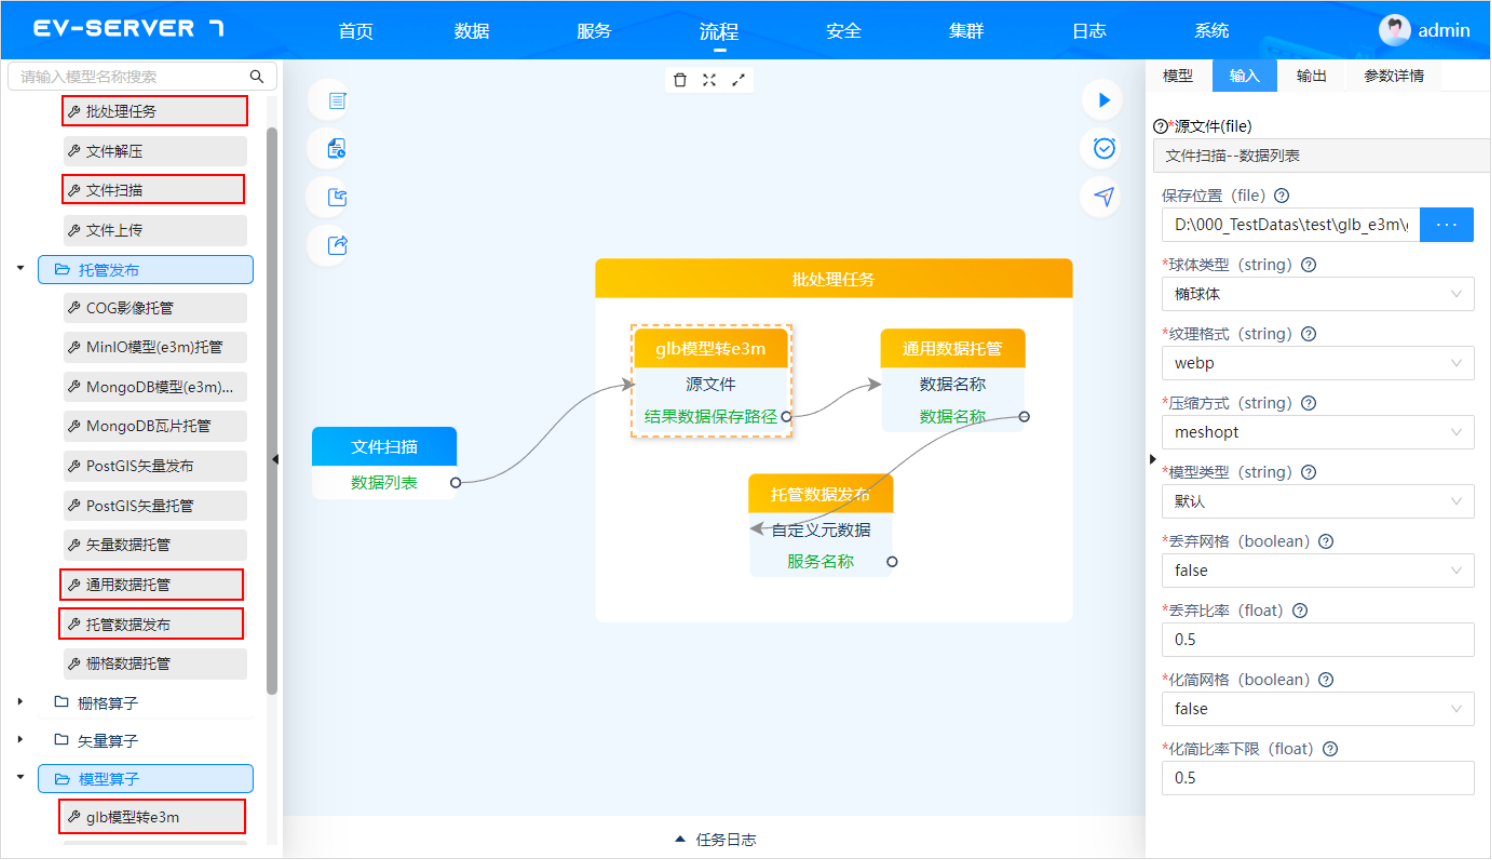
Task: Open the help tooltip beside 球体类型
Action: pos(1308,264)
